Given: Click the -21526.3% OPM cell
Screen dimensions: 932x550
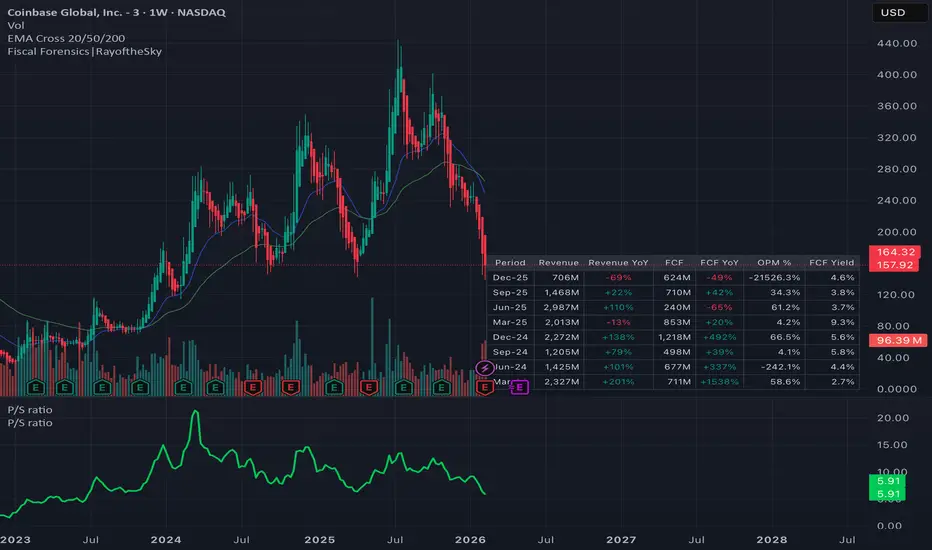Looking at the screenshot, I should point(774,278).
